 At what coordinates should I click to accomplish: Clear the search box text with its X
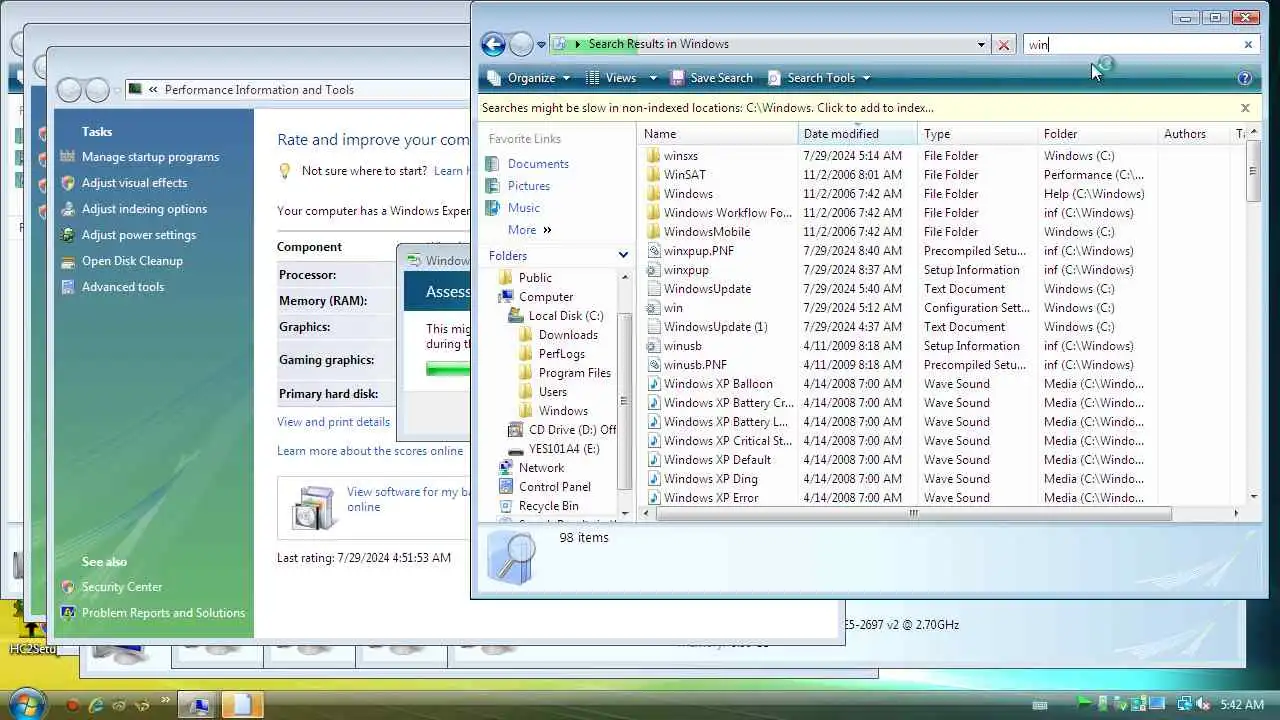pos(1248,45)
